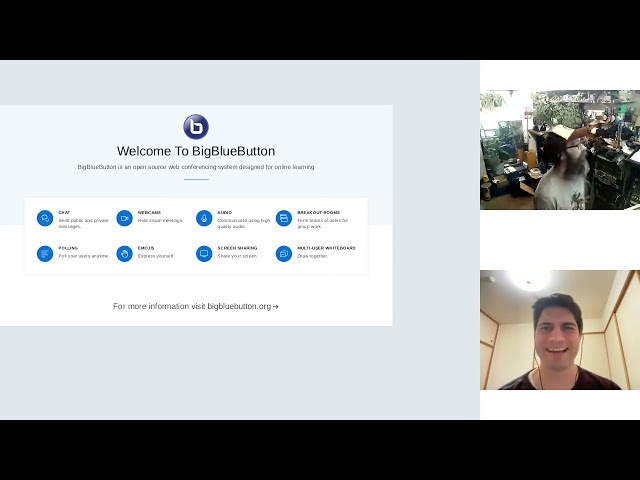Image resolution: width=640 pixels, height=480 pixels.
Task: Click the Webcams camera icon
Action: tap(124, 218)
